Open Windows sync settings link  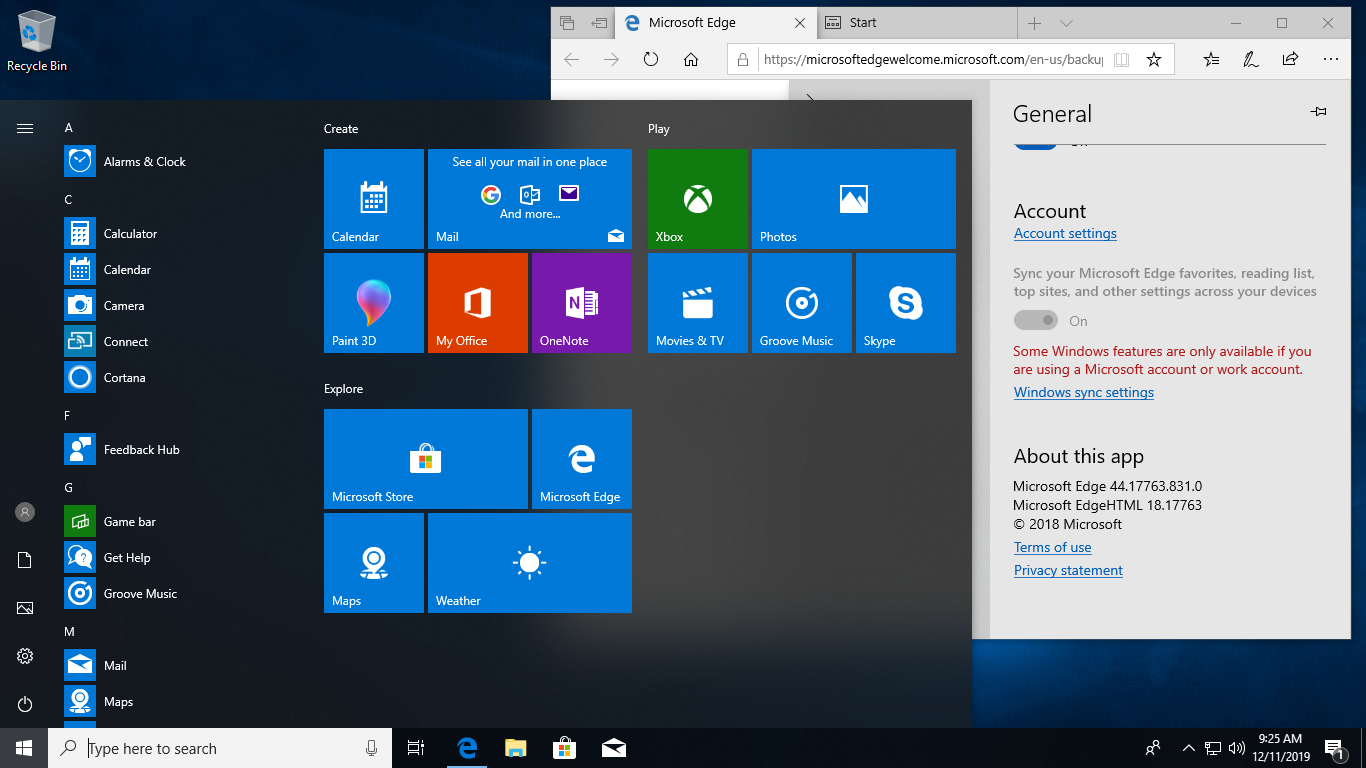click(x=1084, y=392)
